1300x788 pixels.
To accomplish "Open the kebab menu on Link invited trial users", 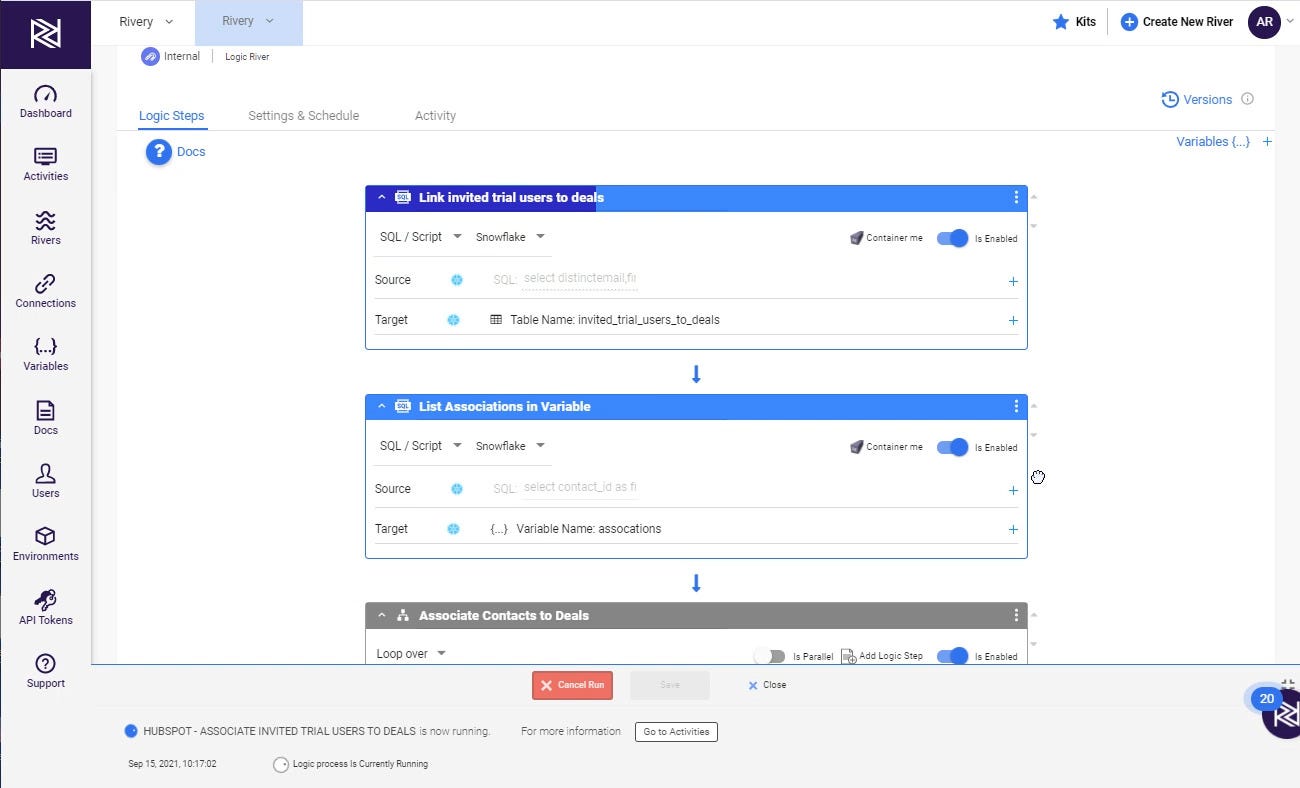I will coord(1016,197).
